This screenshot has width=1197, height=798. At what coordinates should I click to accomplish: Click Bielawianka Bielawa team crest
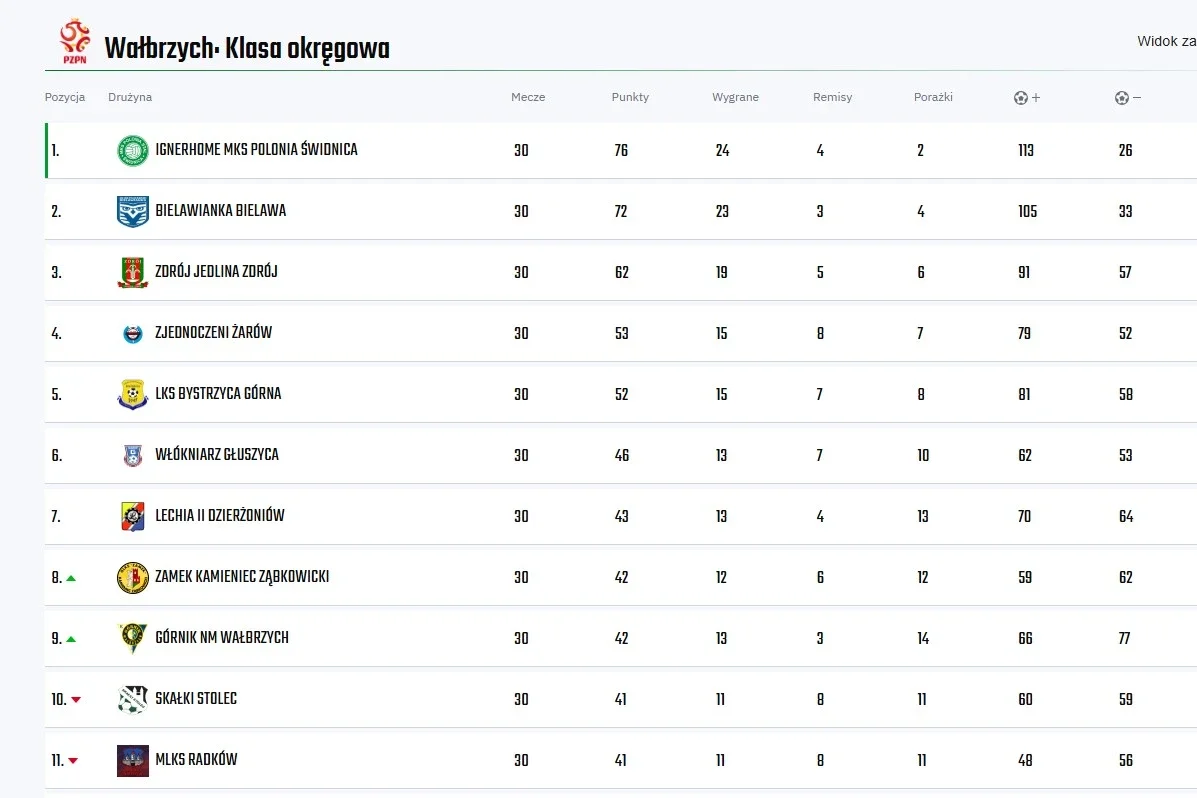point(133,212)
